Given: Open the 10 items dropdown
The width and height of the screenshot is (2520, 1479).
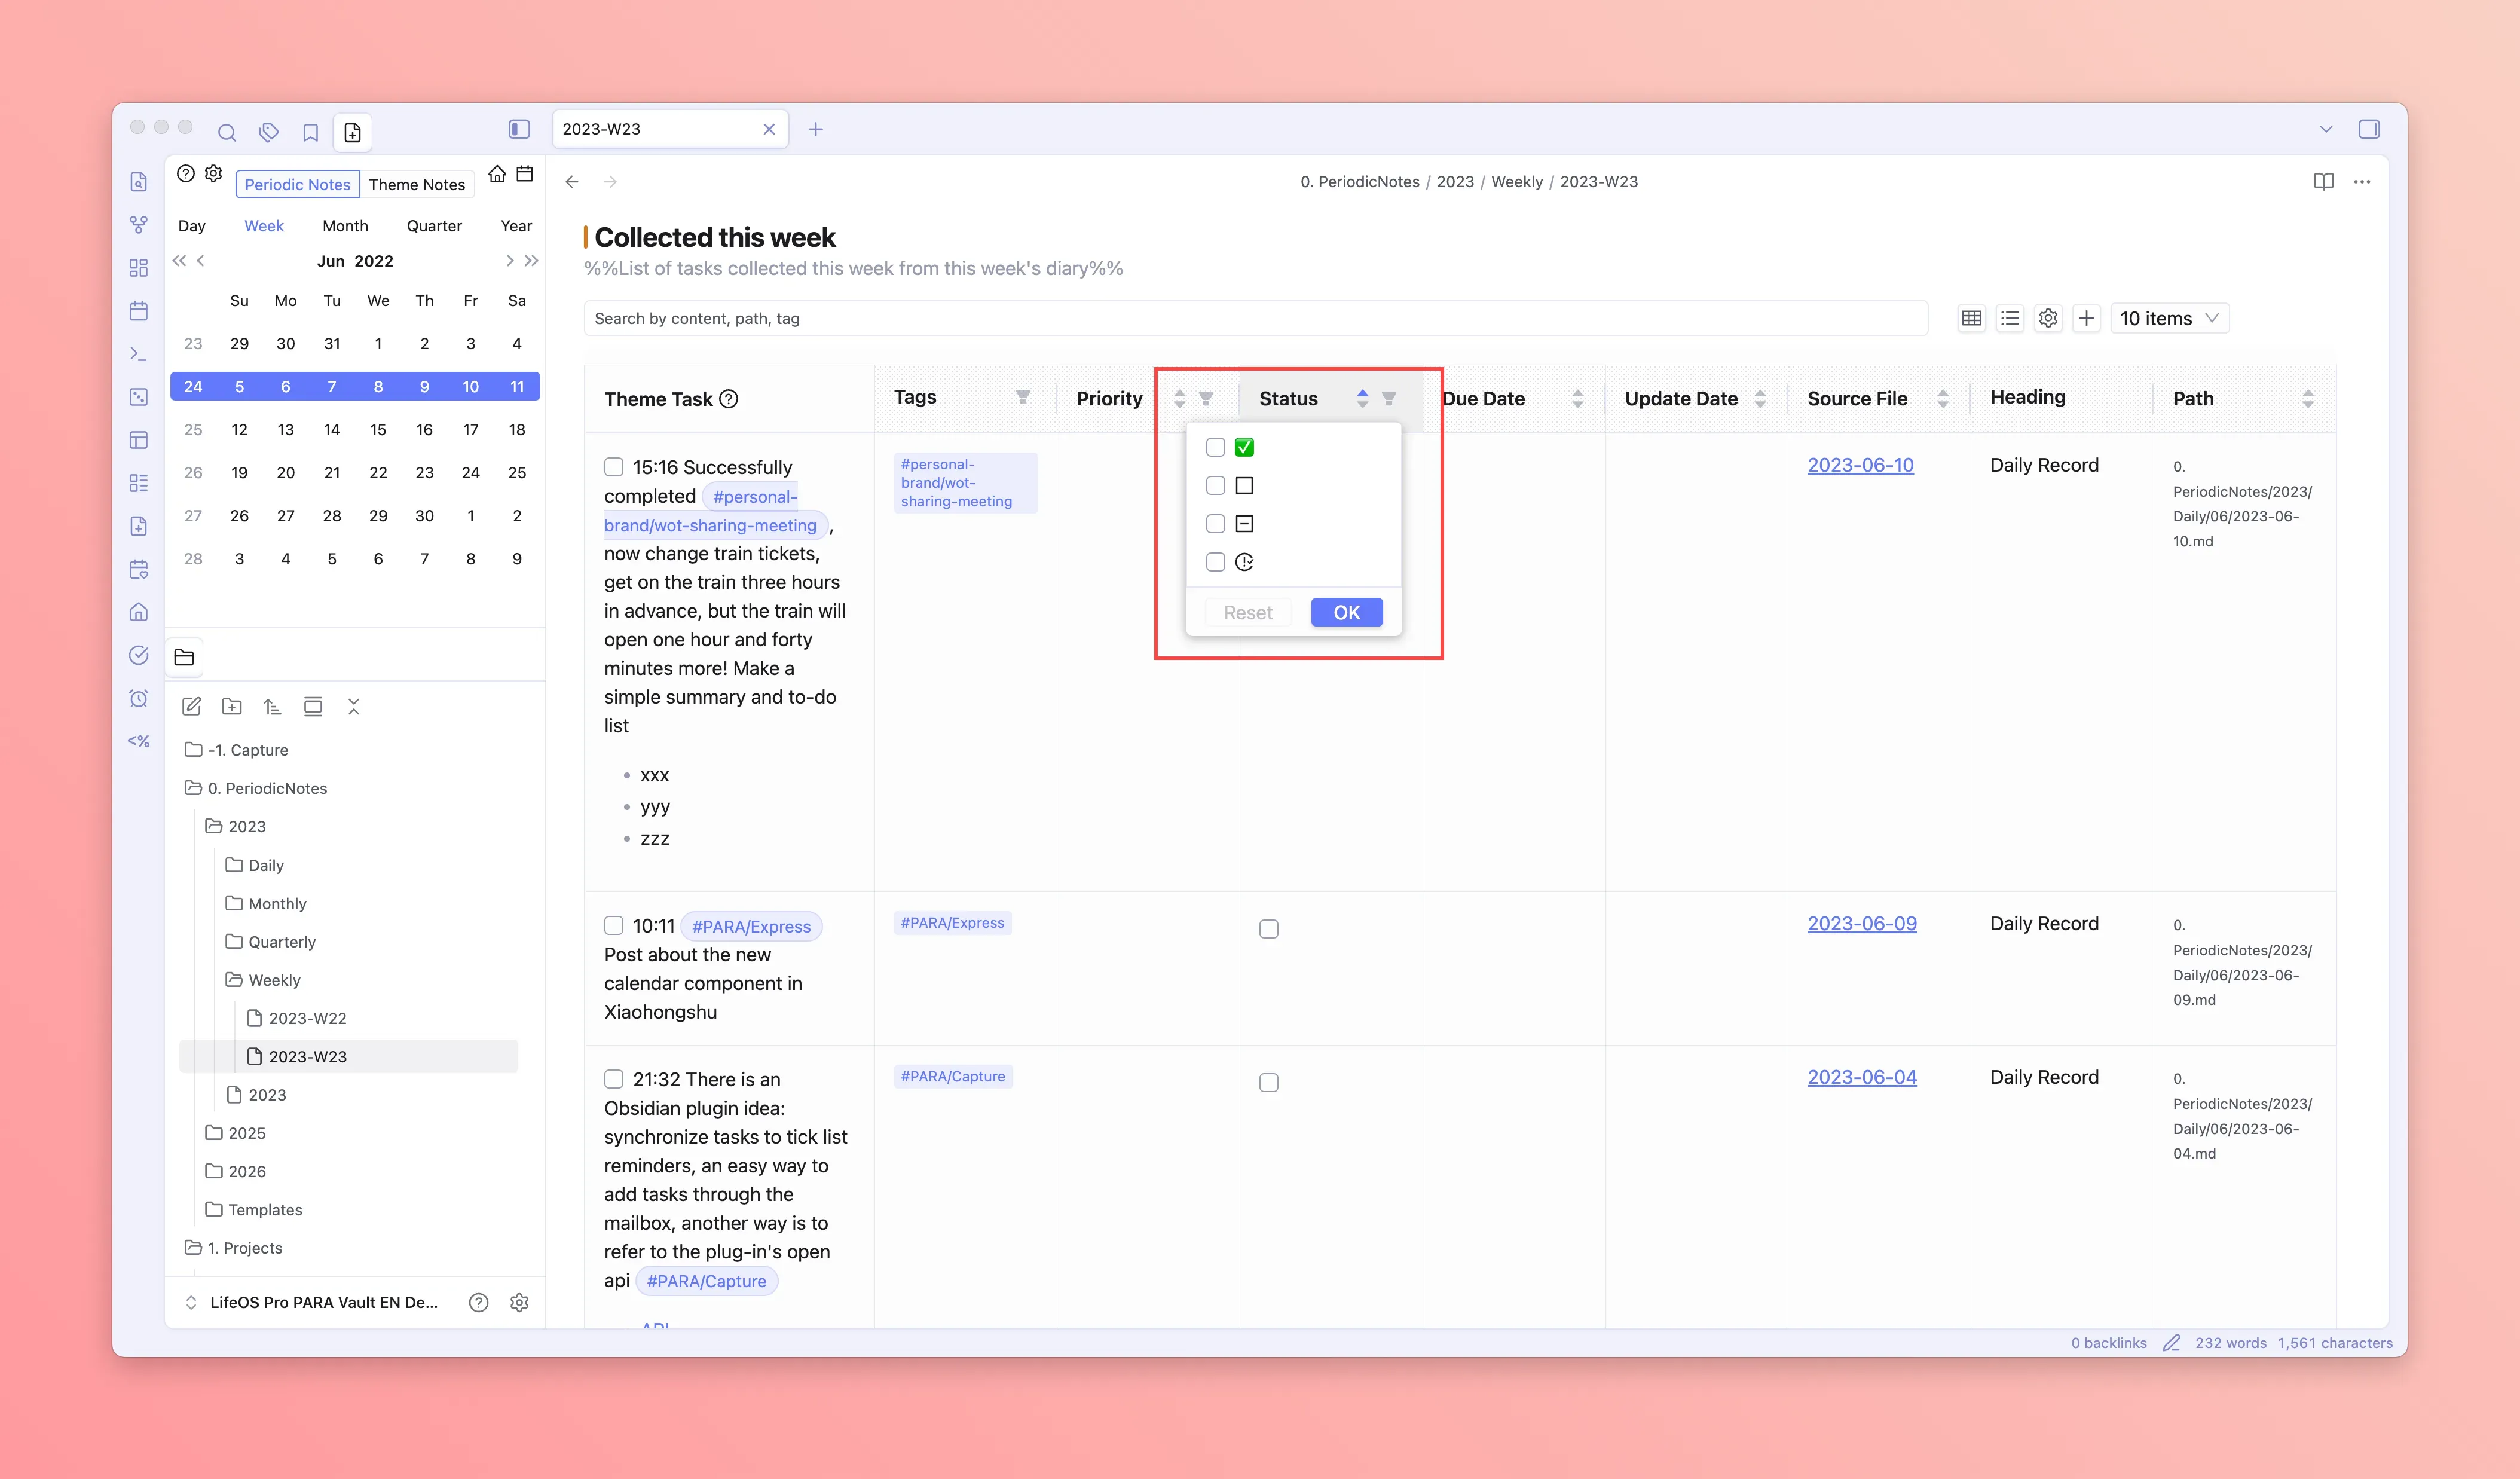Looking at the screenshot, I should pos(2168,318).
